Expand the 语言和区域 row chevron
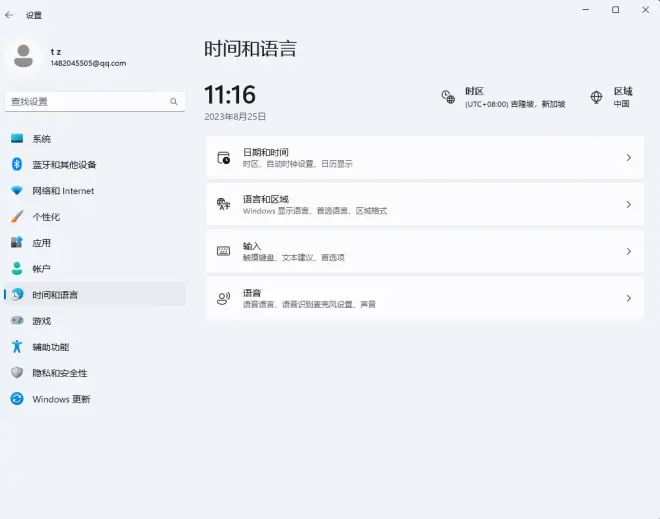660x519 pixels. click(628, 205)
